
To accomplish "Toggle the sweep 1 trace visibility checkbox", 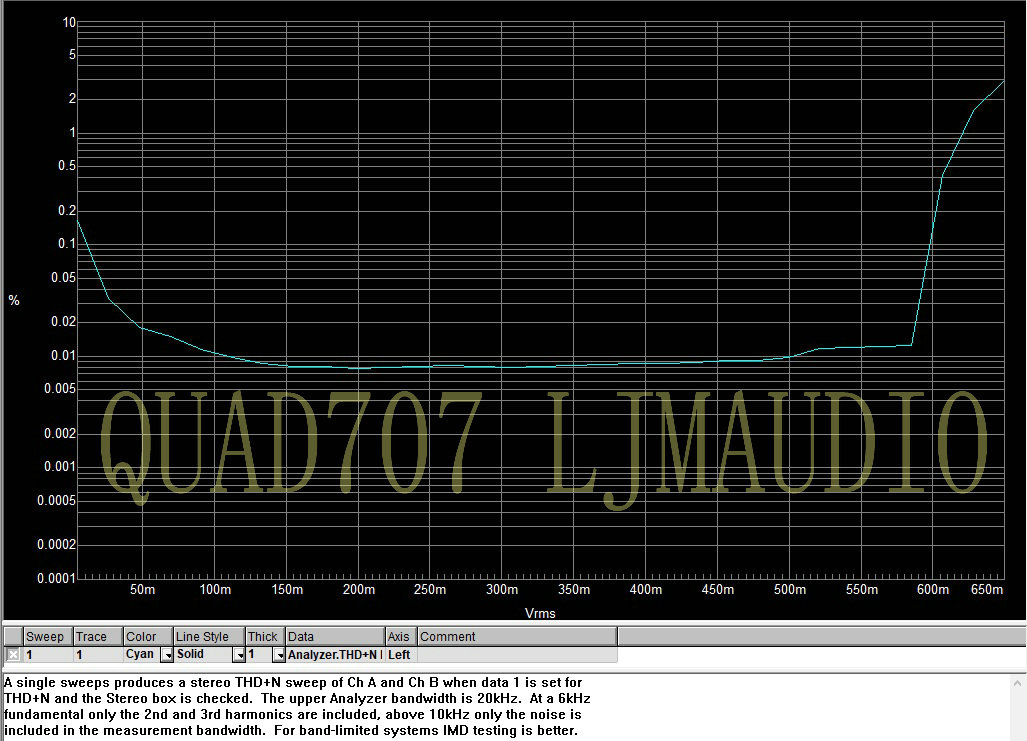I will (13, 655).
